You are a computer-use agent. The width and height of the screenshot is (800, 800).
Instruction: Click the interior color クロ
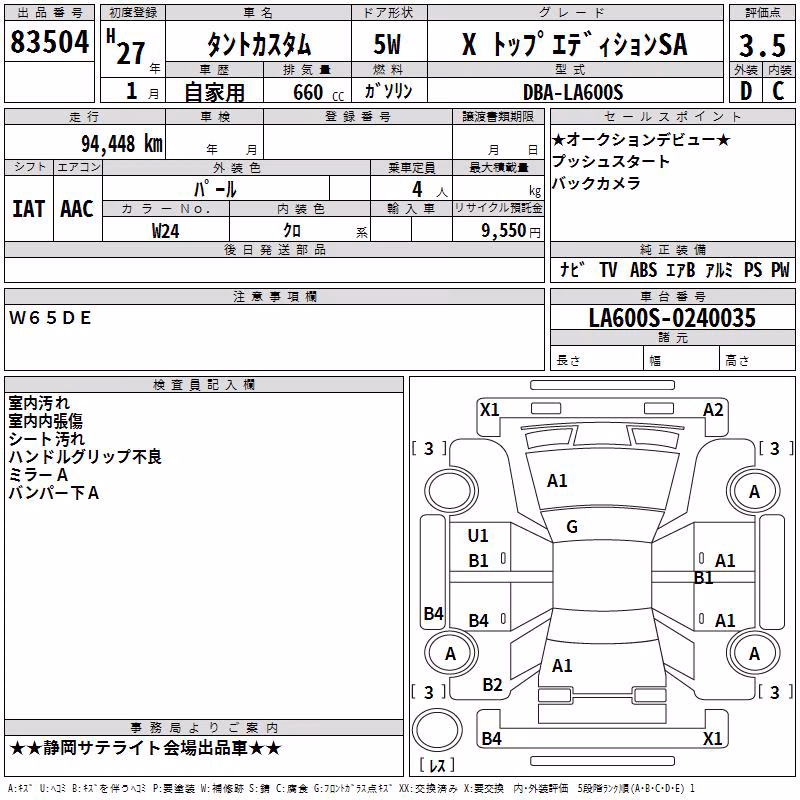point(292,231)
